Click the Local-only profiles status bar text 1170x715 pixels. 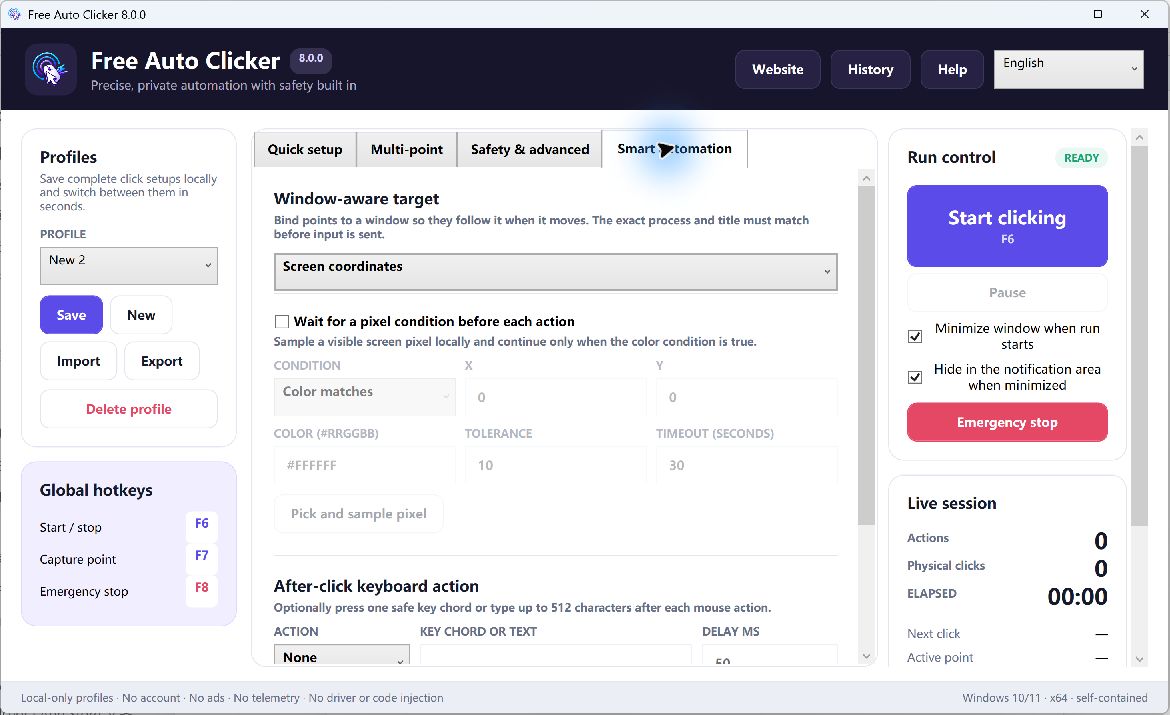[x=232, y=698]
